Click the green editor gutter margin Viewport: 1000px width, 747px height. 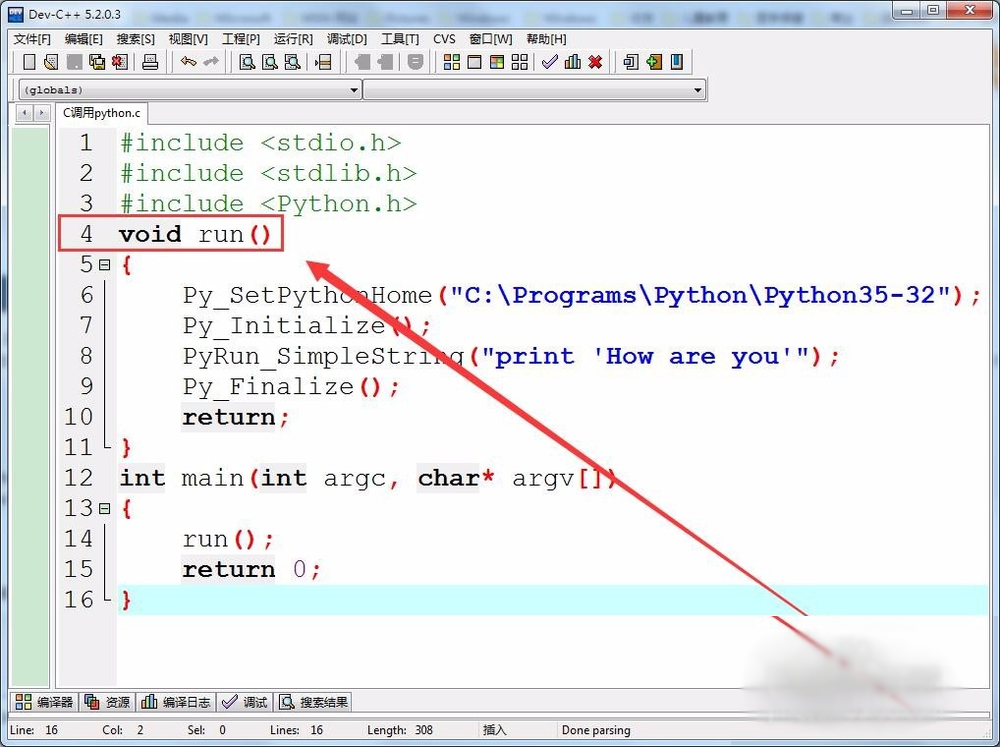30,406
